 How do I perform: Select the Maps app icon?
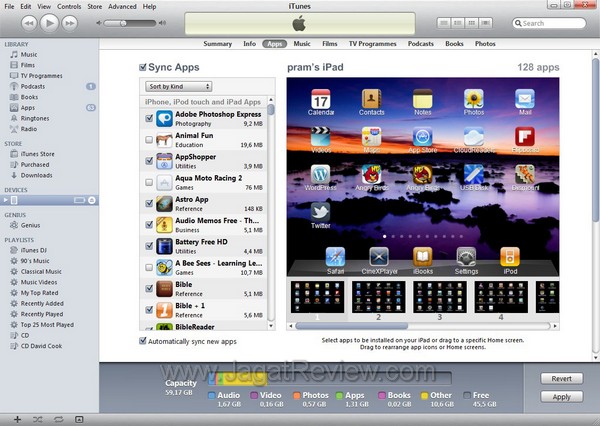371,137
